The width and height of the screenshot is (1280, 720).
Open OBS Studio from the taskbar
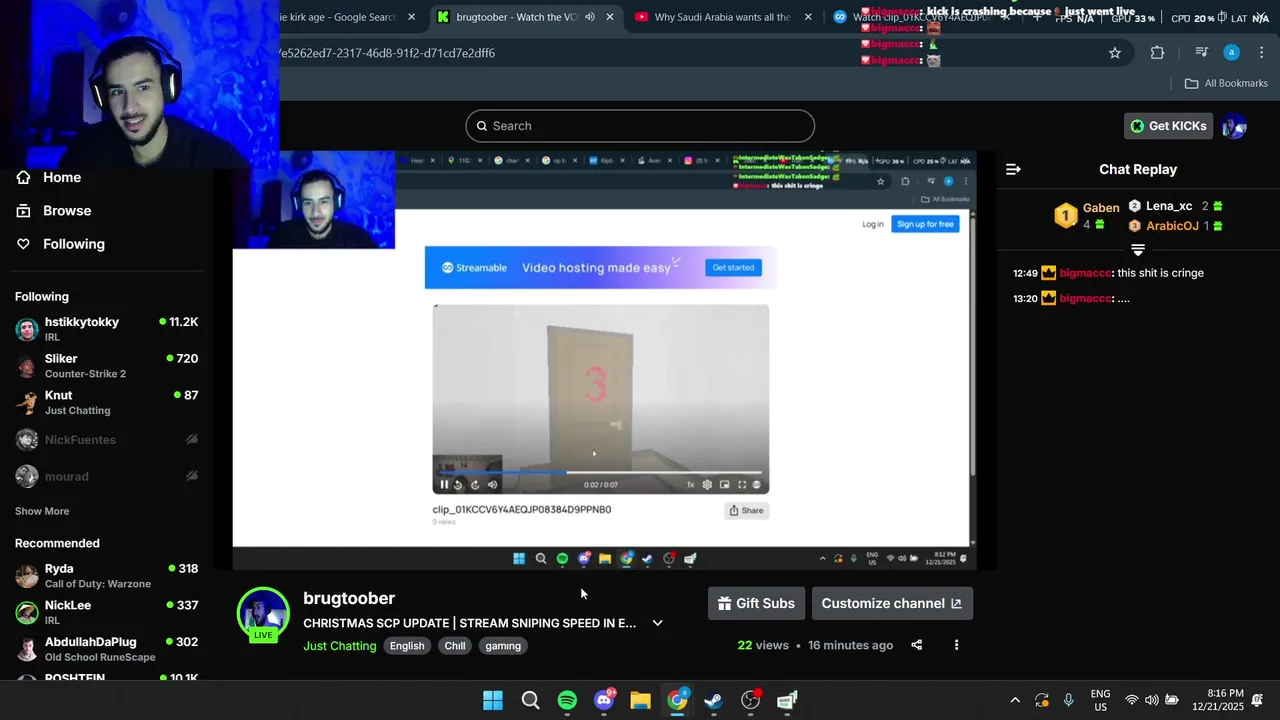point(750,701)
